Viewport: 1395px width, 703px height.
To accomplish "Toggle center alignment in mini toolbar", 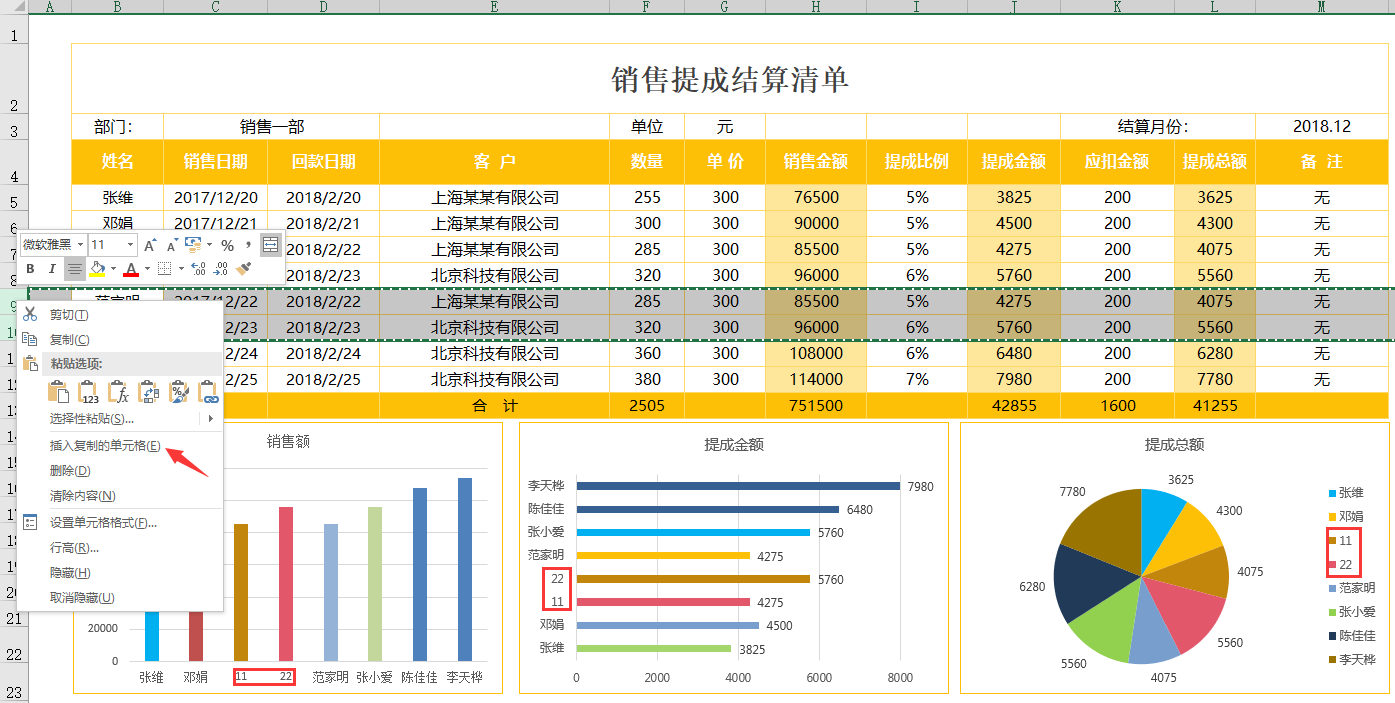I will [75, 269].
